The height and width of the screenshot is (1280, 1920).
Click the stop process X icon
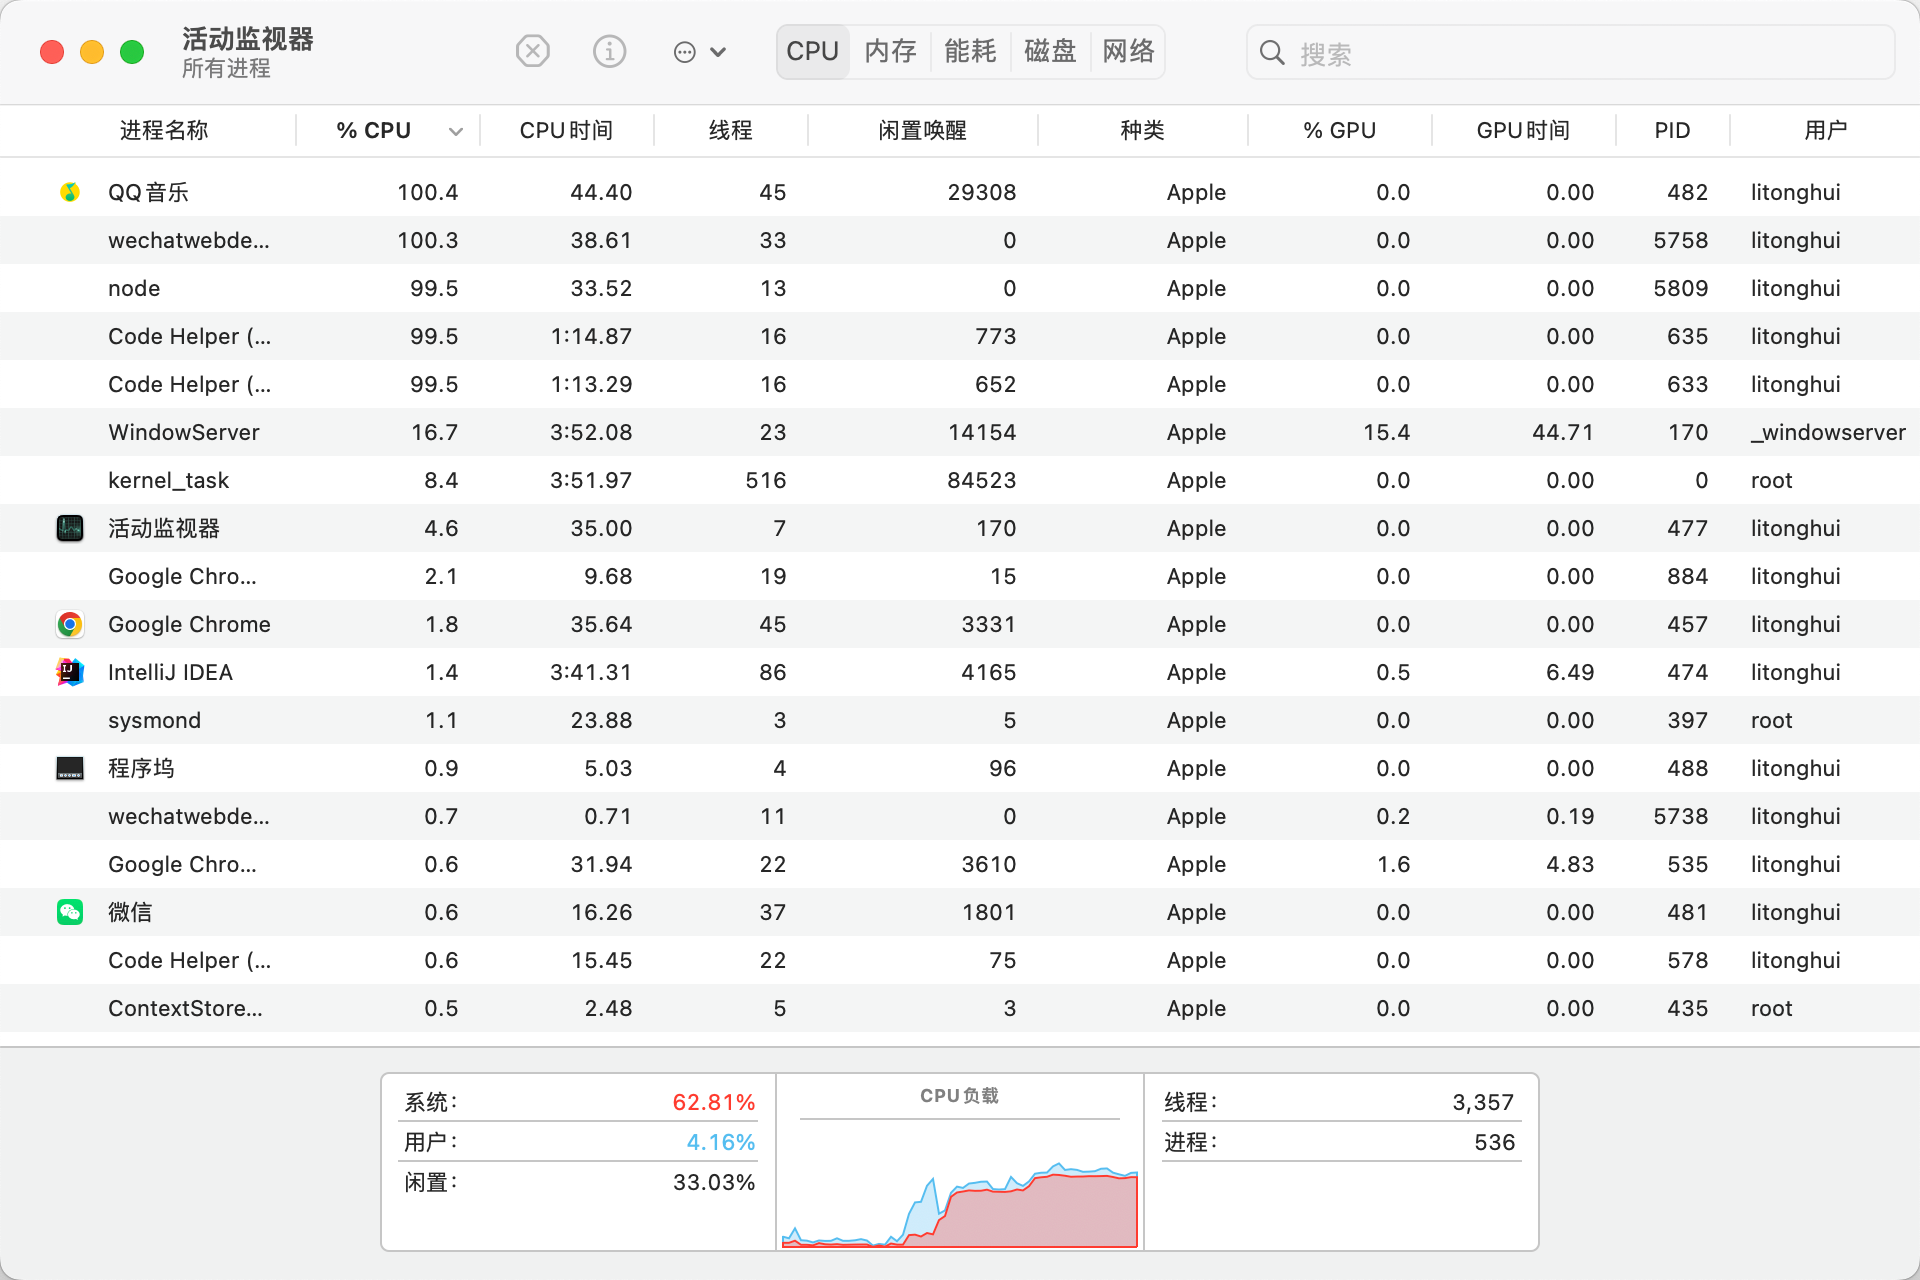533,51
